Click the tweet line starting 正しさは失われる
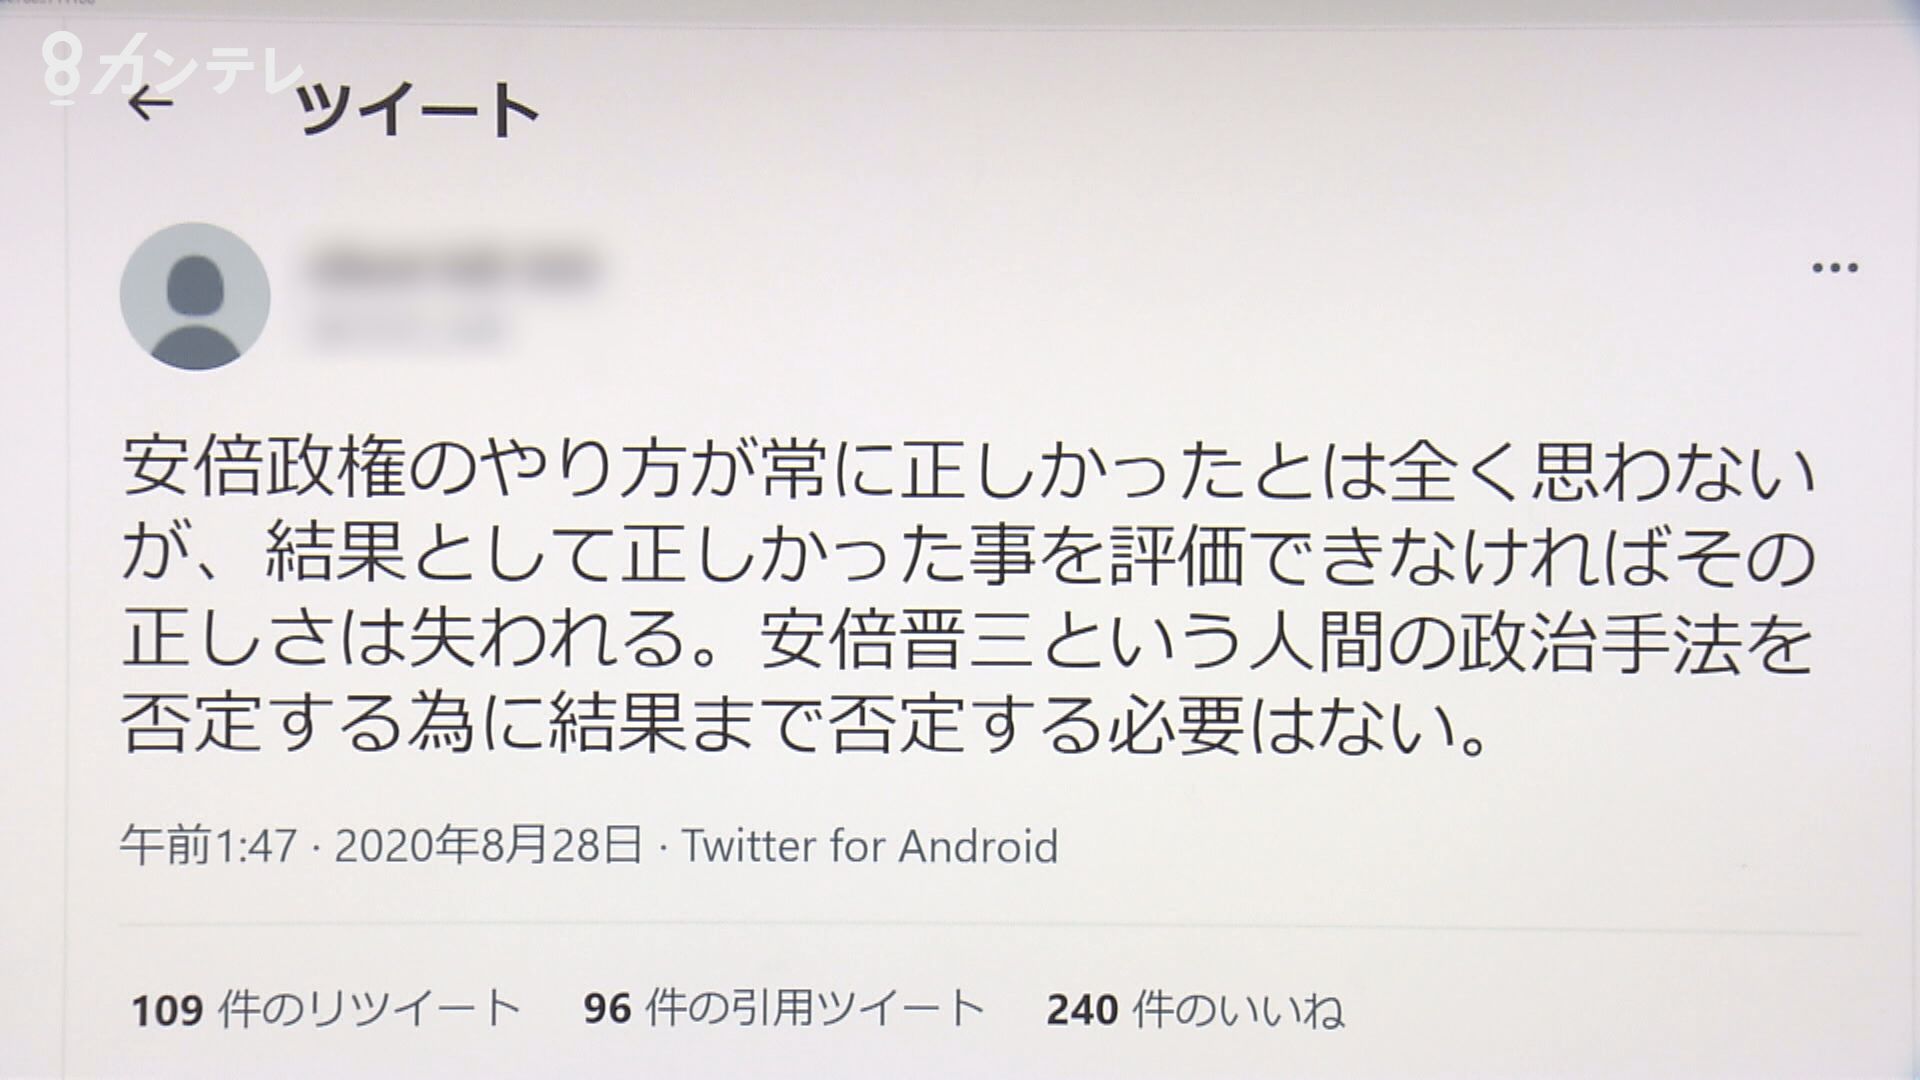Viewport: 1920px width, 1080px height. point(969,641)
